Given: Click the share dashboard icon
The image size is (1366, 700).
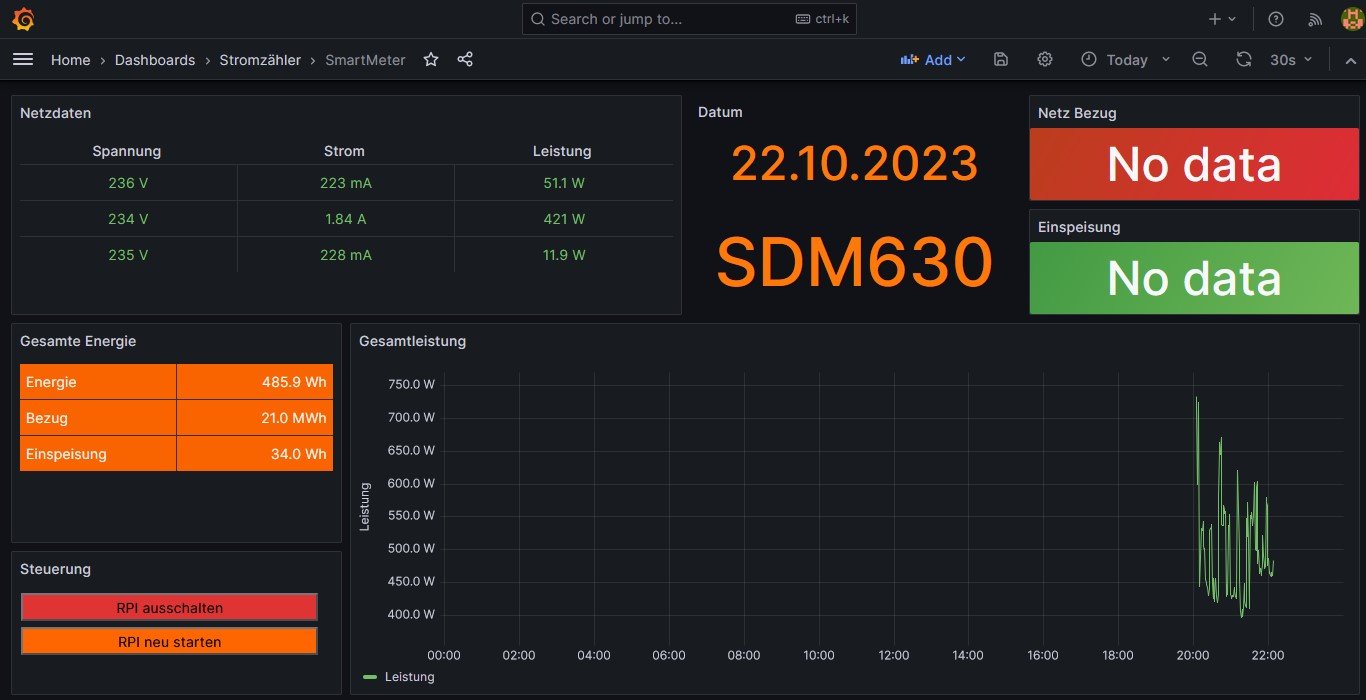Looking at the screenshot, I should pyautogui.click(x=465, y=60).
